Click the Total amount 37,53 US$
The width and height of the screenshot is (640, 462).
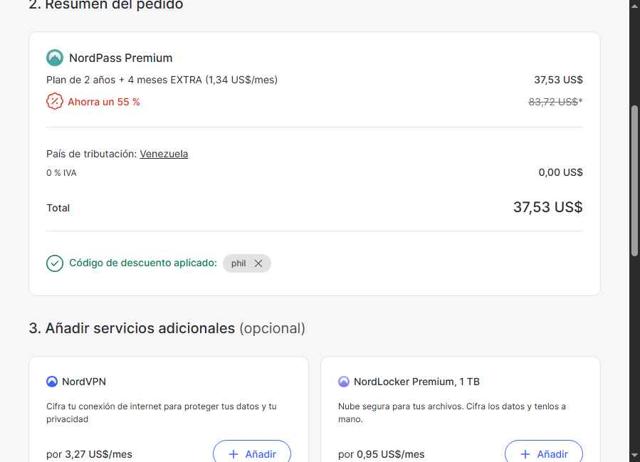[x=548, y=207]
